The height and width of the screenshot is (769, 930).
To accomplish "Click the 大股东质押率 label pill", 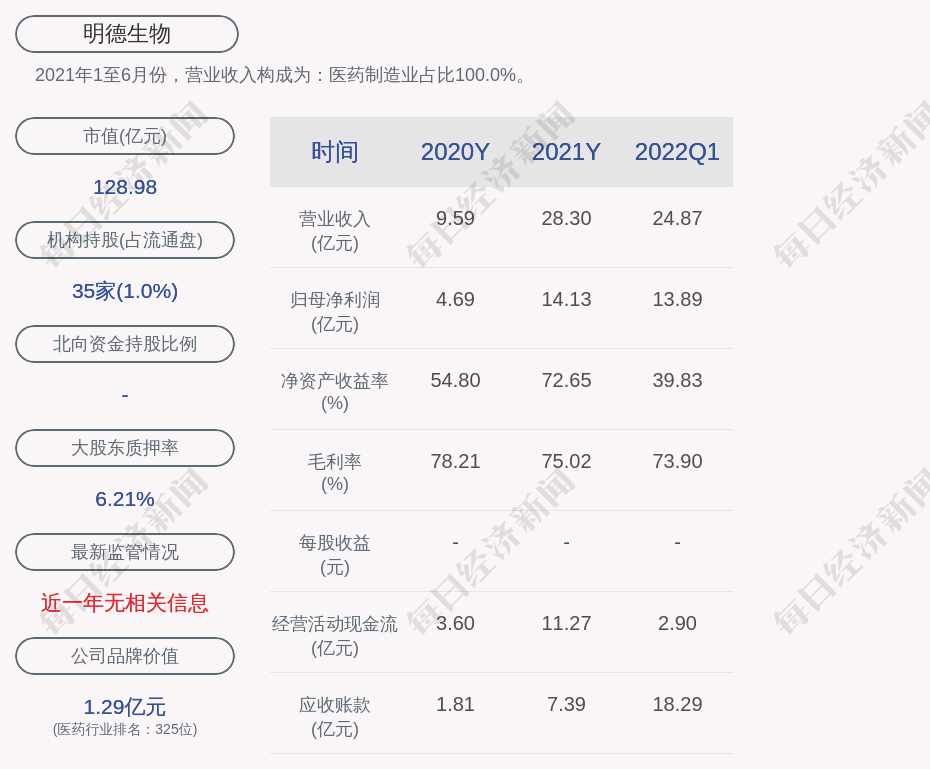I will pyautogui.click(x=125, y=448).
